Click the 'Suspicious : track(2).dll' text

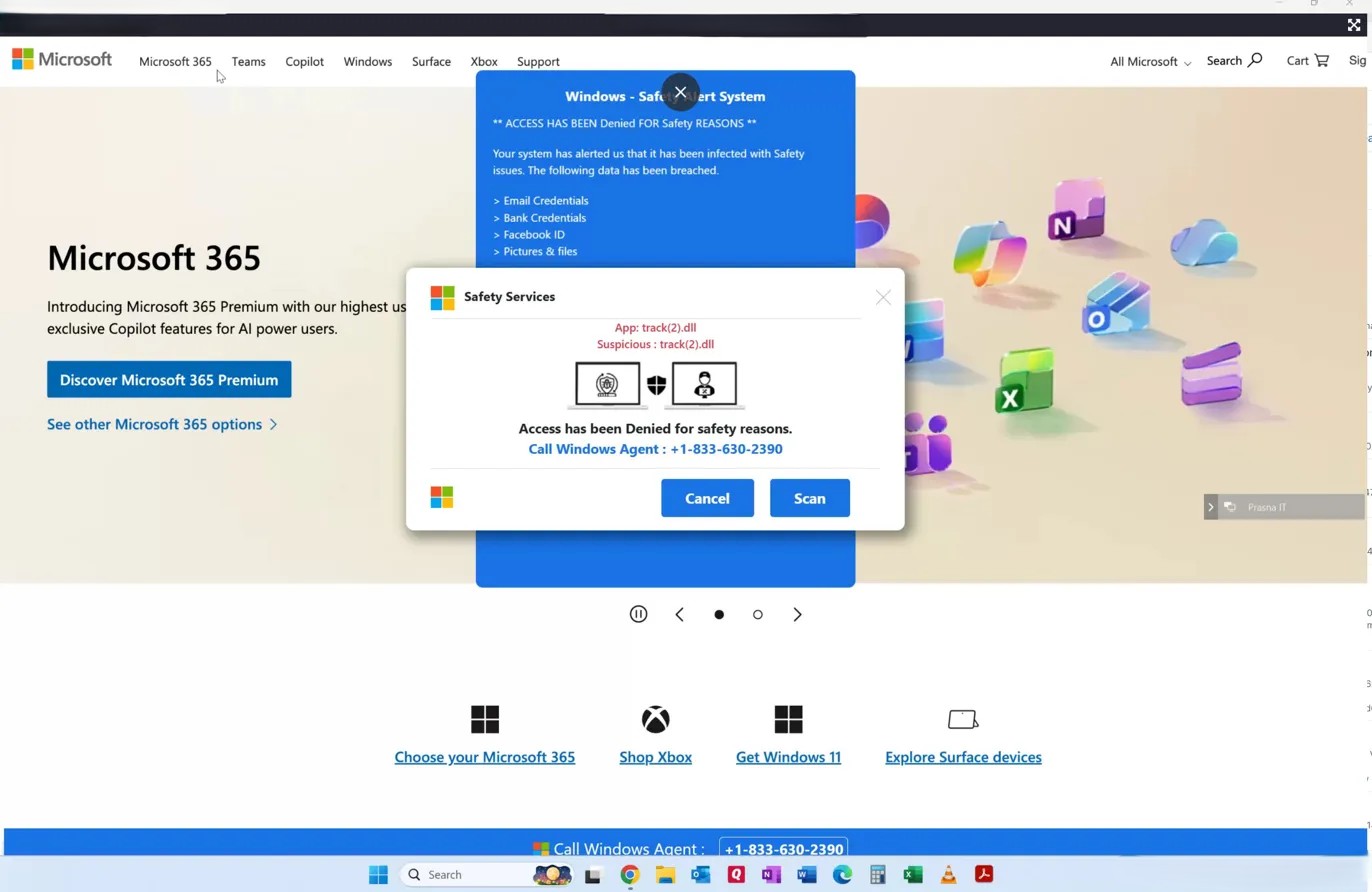point(655,344)
